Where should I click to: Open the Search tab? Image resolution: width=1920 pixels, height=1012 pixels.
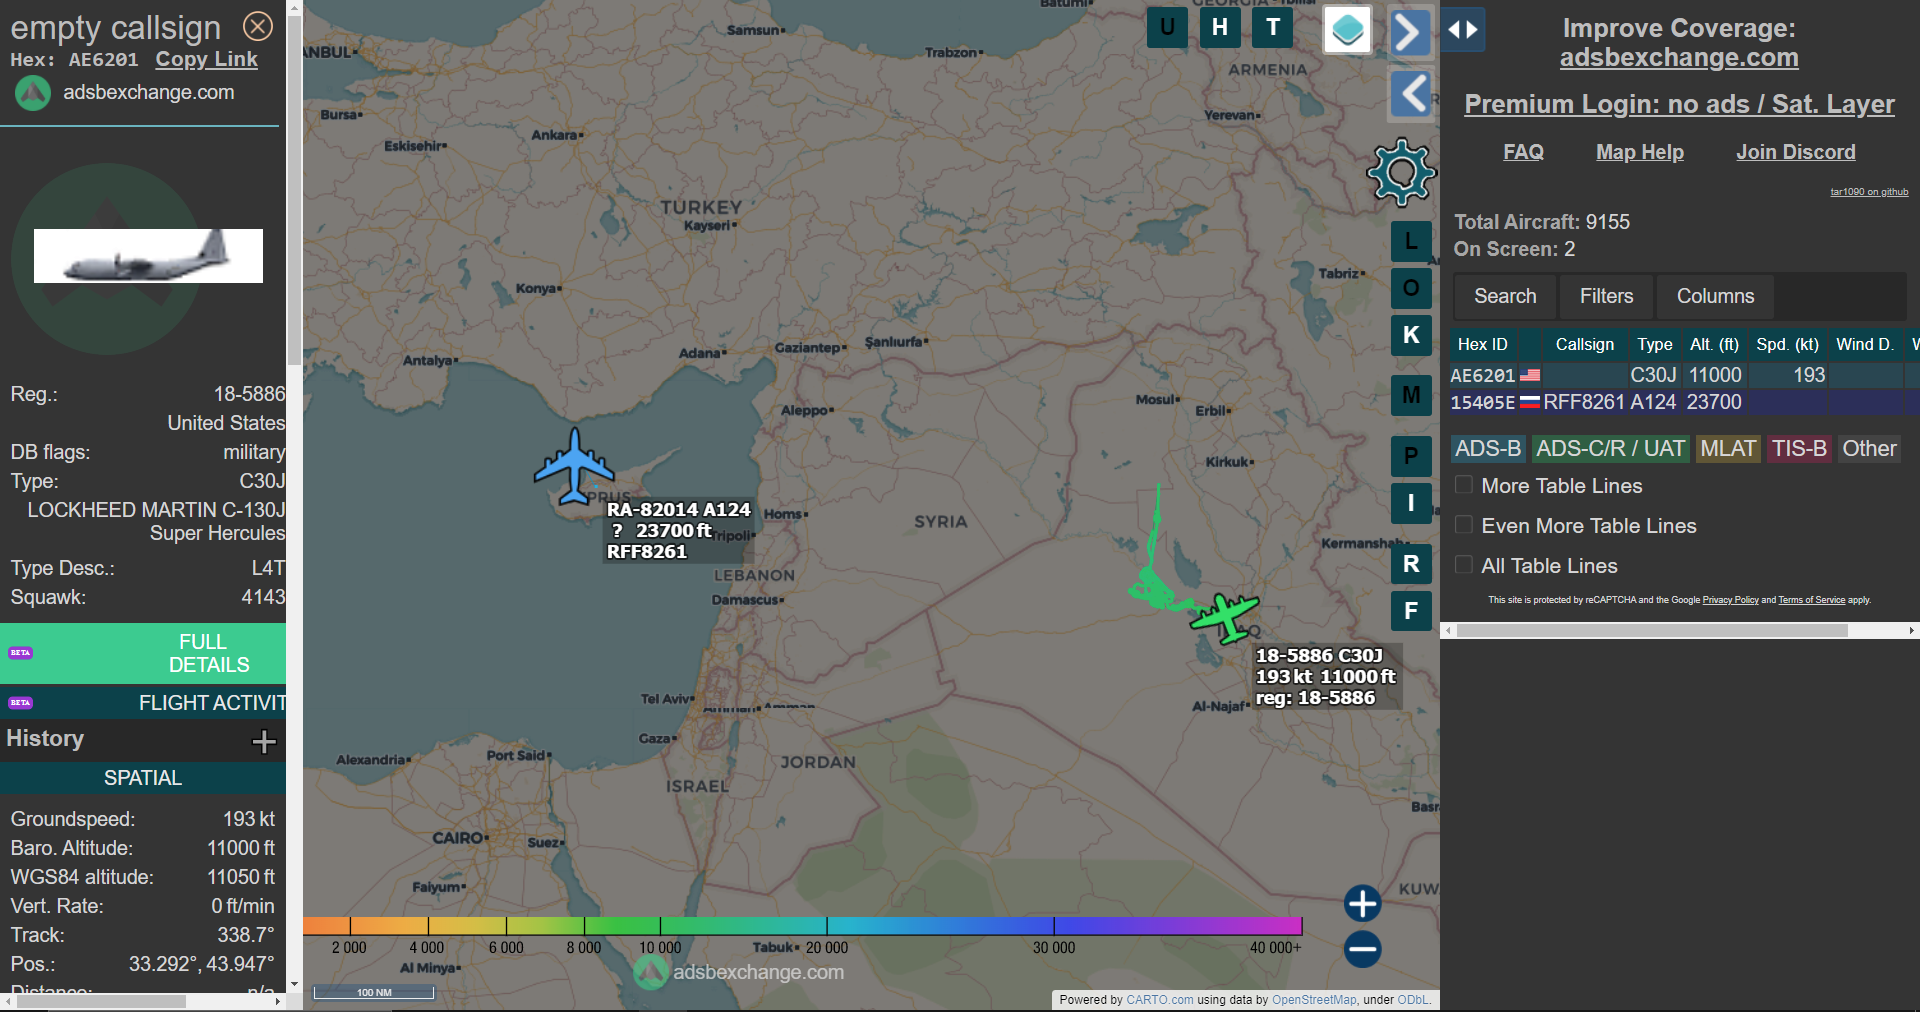[1505, 296]
